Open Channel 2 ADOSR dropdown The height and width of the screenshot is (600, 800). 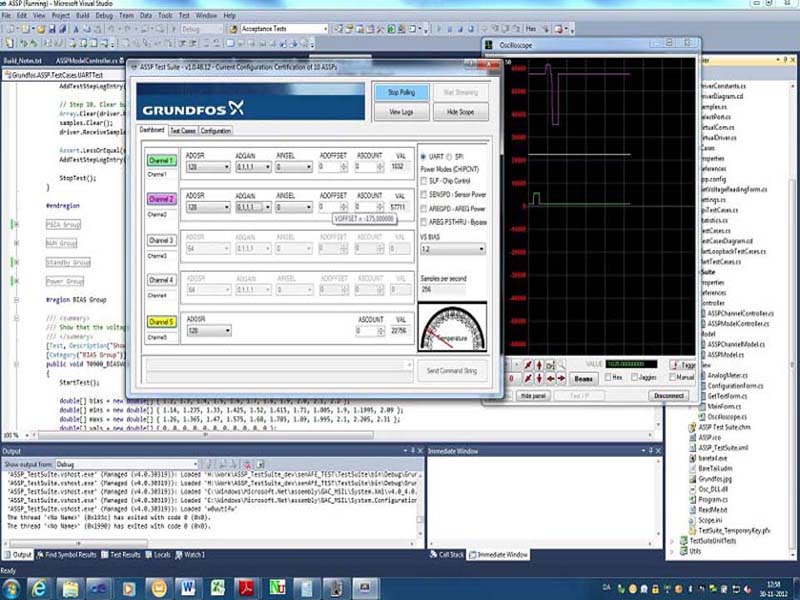tap(208, 207)
